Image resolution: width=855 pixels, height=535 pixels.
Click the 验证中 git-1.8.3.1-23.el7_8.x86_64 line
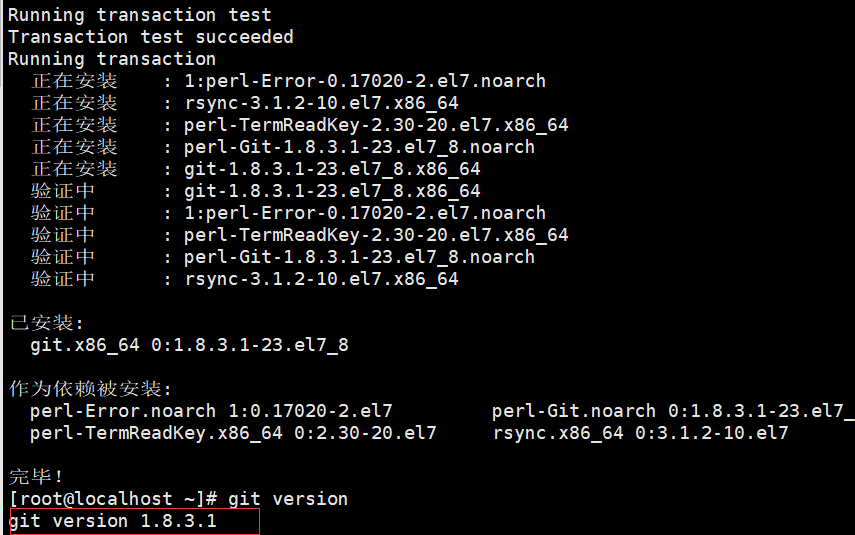tap(256, 191)
